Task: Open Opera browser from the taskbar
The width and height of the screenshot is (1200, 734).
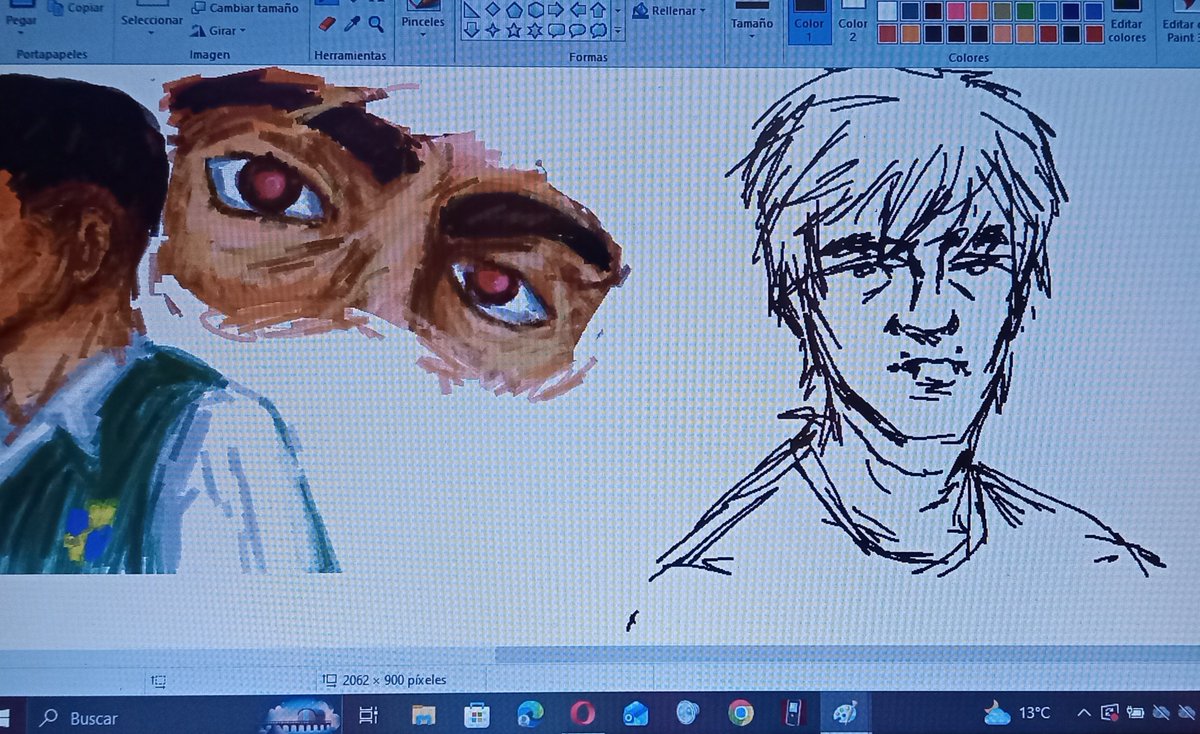Action: pos(582,713)
